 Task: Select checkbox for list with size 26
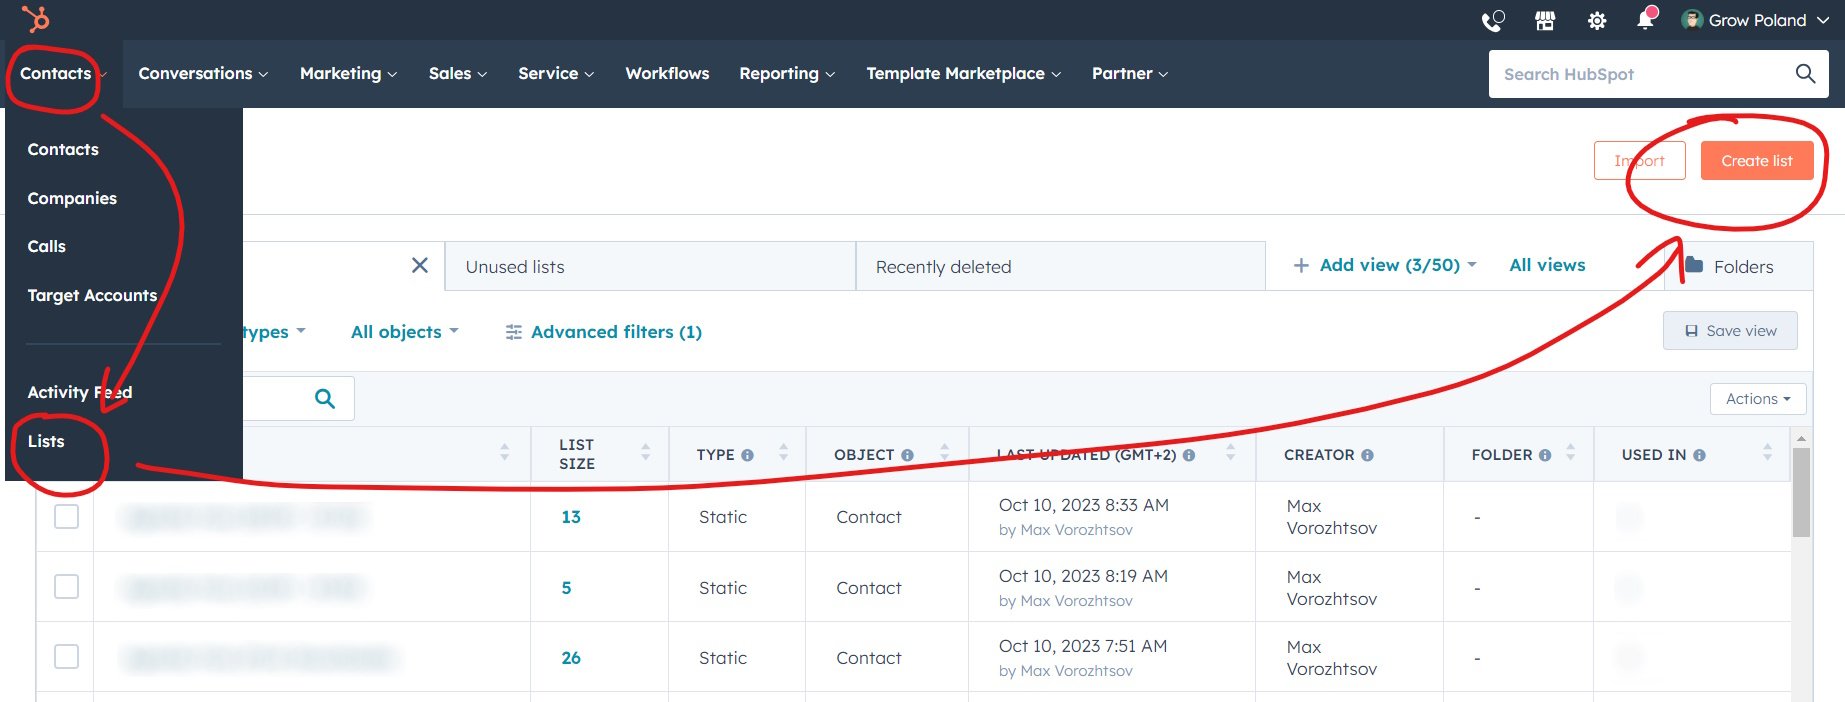(x=66, y=656)
